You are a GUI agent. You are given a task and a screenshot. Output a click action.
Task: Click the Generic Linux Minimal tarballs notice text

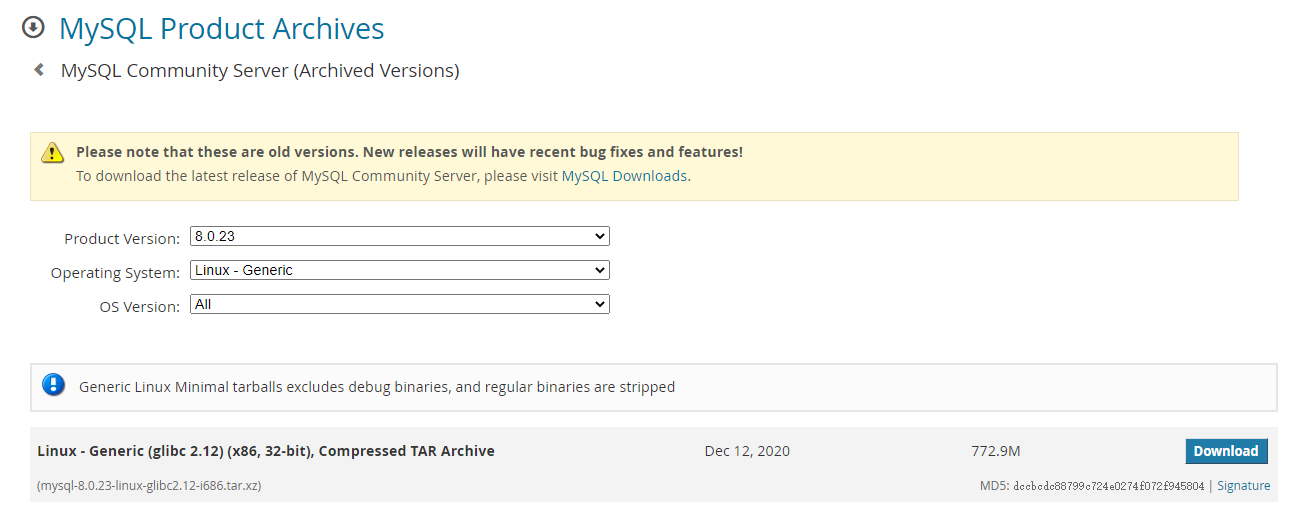pos(377,387)
